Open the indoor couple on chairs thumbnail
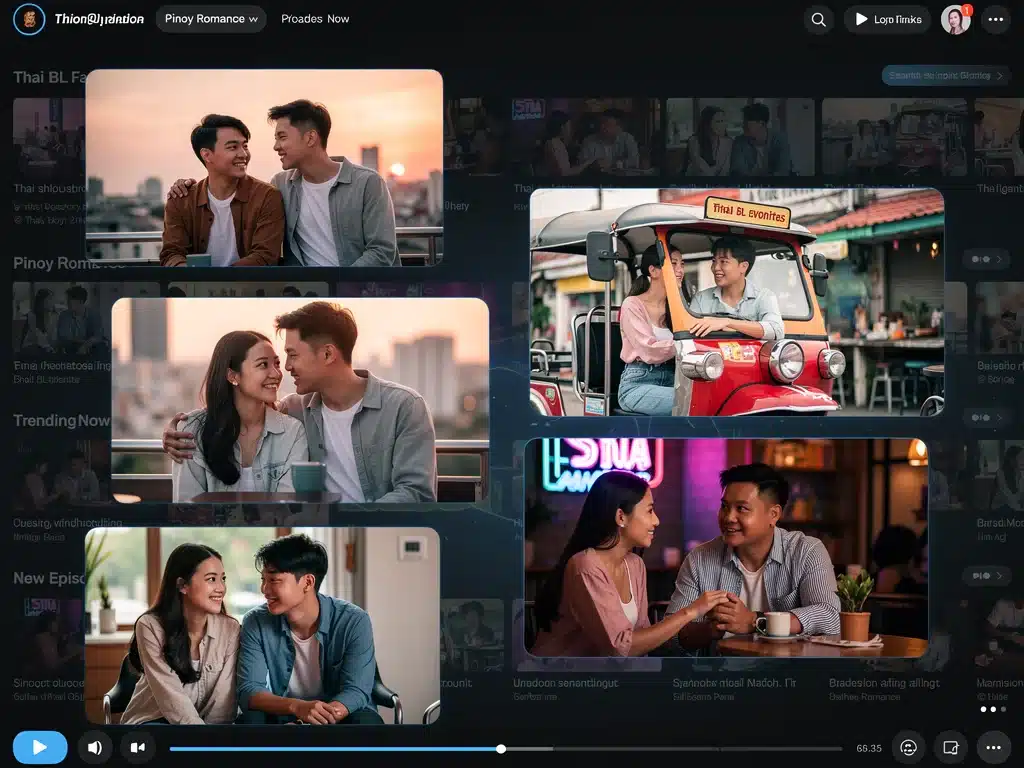 coord(263,626)
